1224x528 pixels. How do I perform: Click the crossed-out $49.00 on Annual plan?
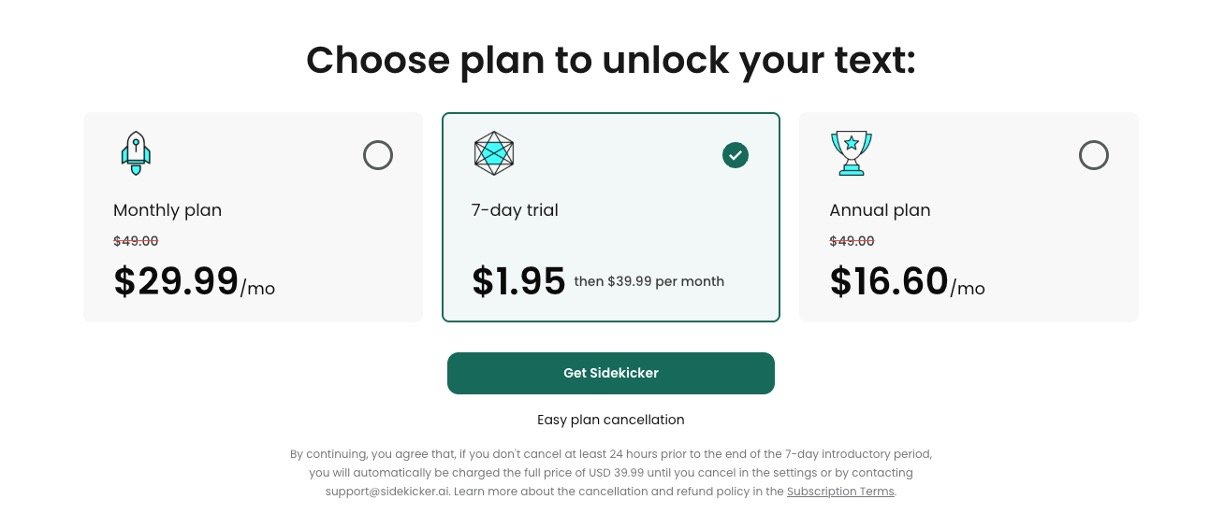tap(852, 241)
